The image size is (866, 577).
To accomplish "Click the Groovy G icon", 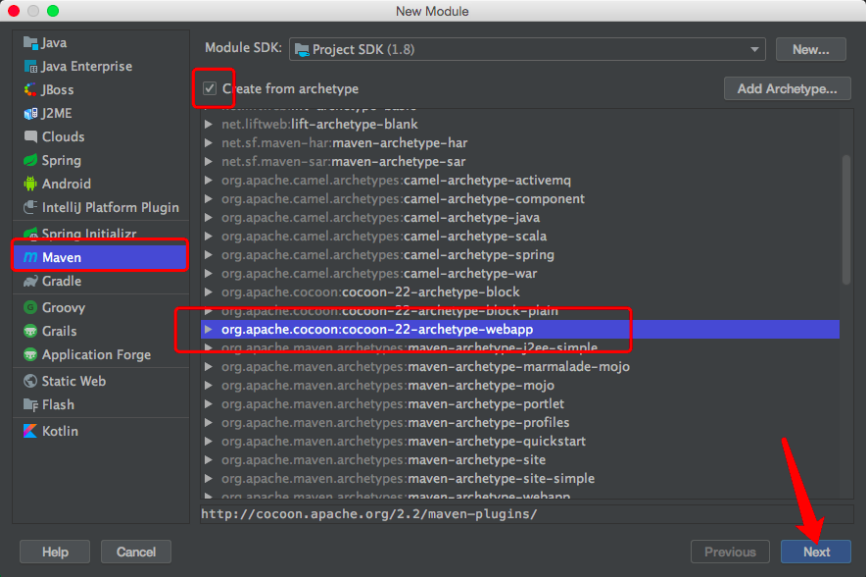I will click(x=30, y=308).
